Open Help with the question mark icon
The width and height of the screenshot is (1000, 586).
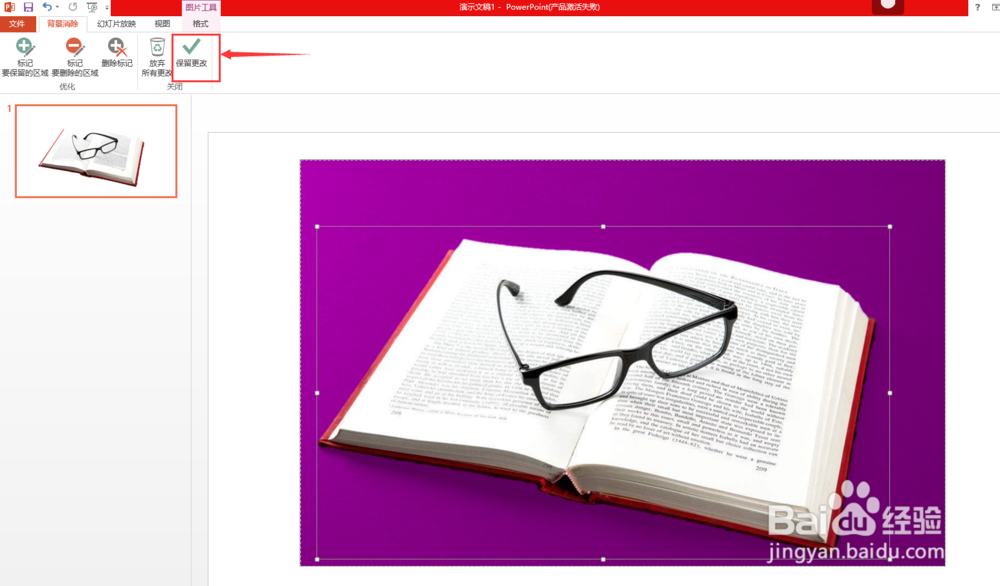point(977,7)
